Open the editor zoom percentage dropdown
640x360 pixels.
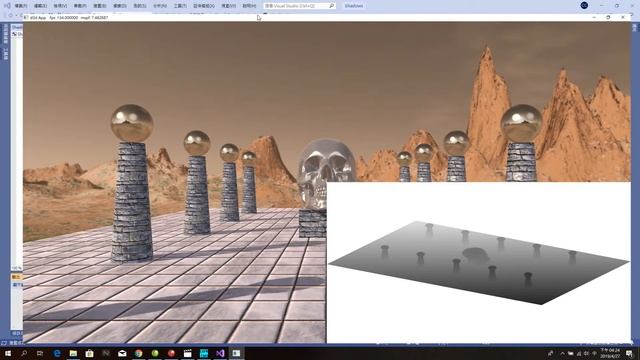pos(17,268)
